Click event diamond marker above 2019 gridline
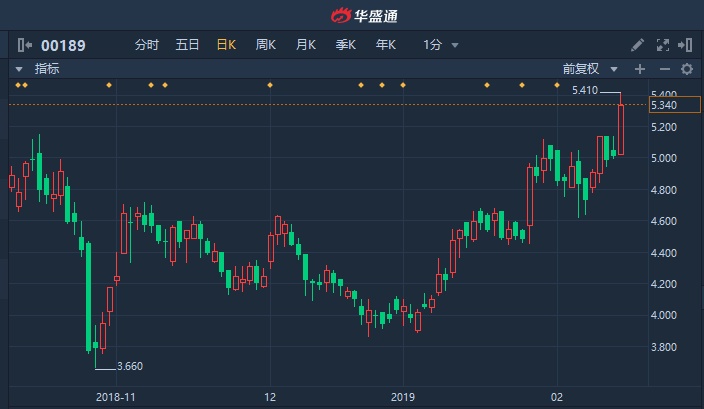Viewport: 704px width, 409px height. [x=403, y=85]
